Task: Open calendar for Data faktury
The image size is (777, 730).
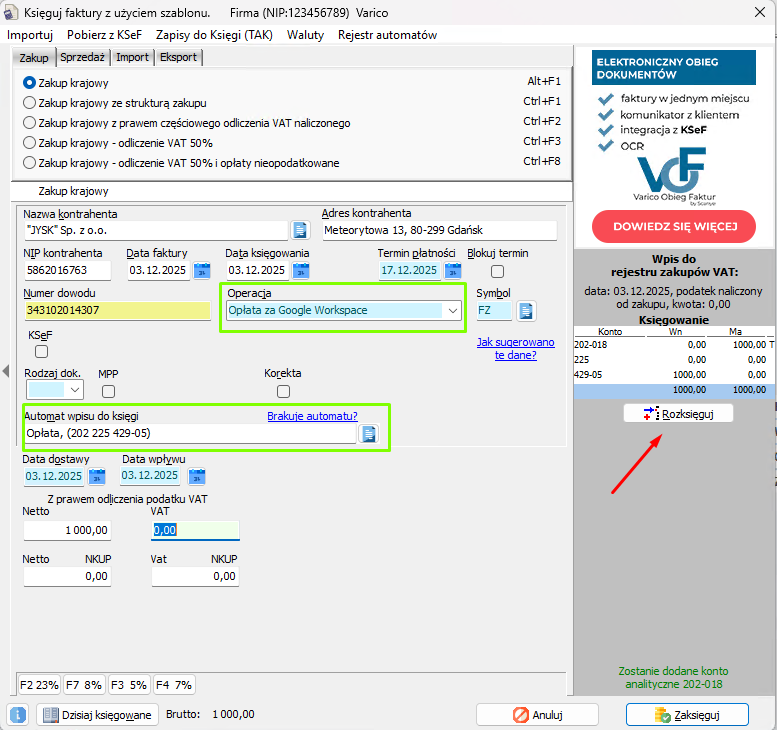Action: pos(202,270)
